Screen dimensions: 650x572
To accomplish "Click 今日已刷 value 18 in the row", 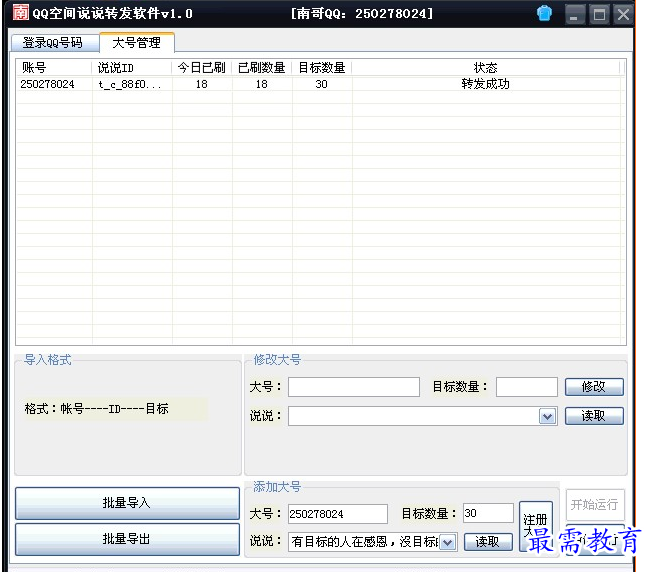I will (201, 84).
